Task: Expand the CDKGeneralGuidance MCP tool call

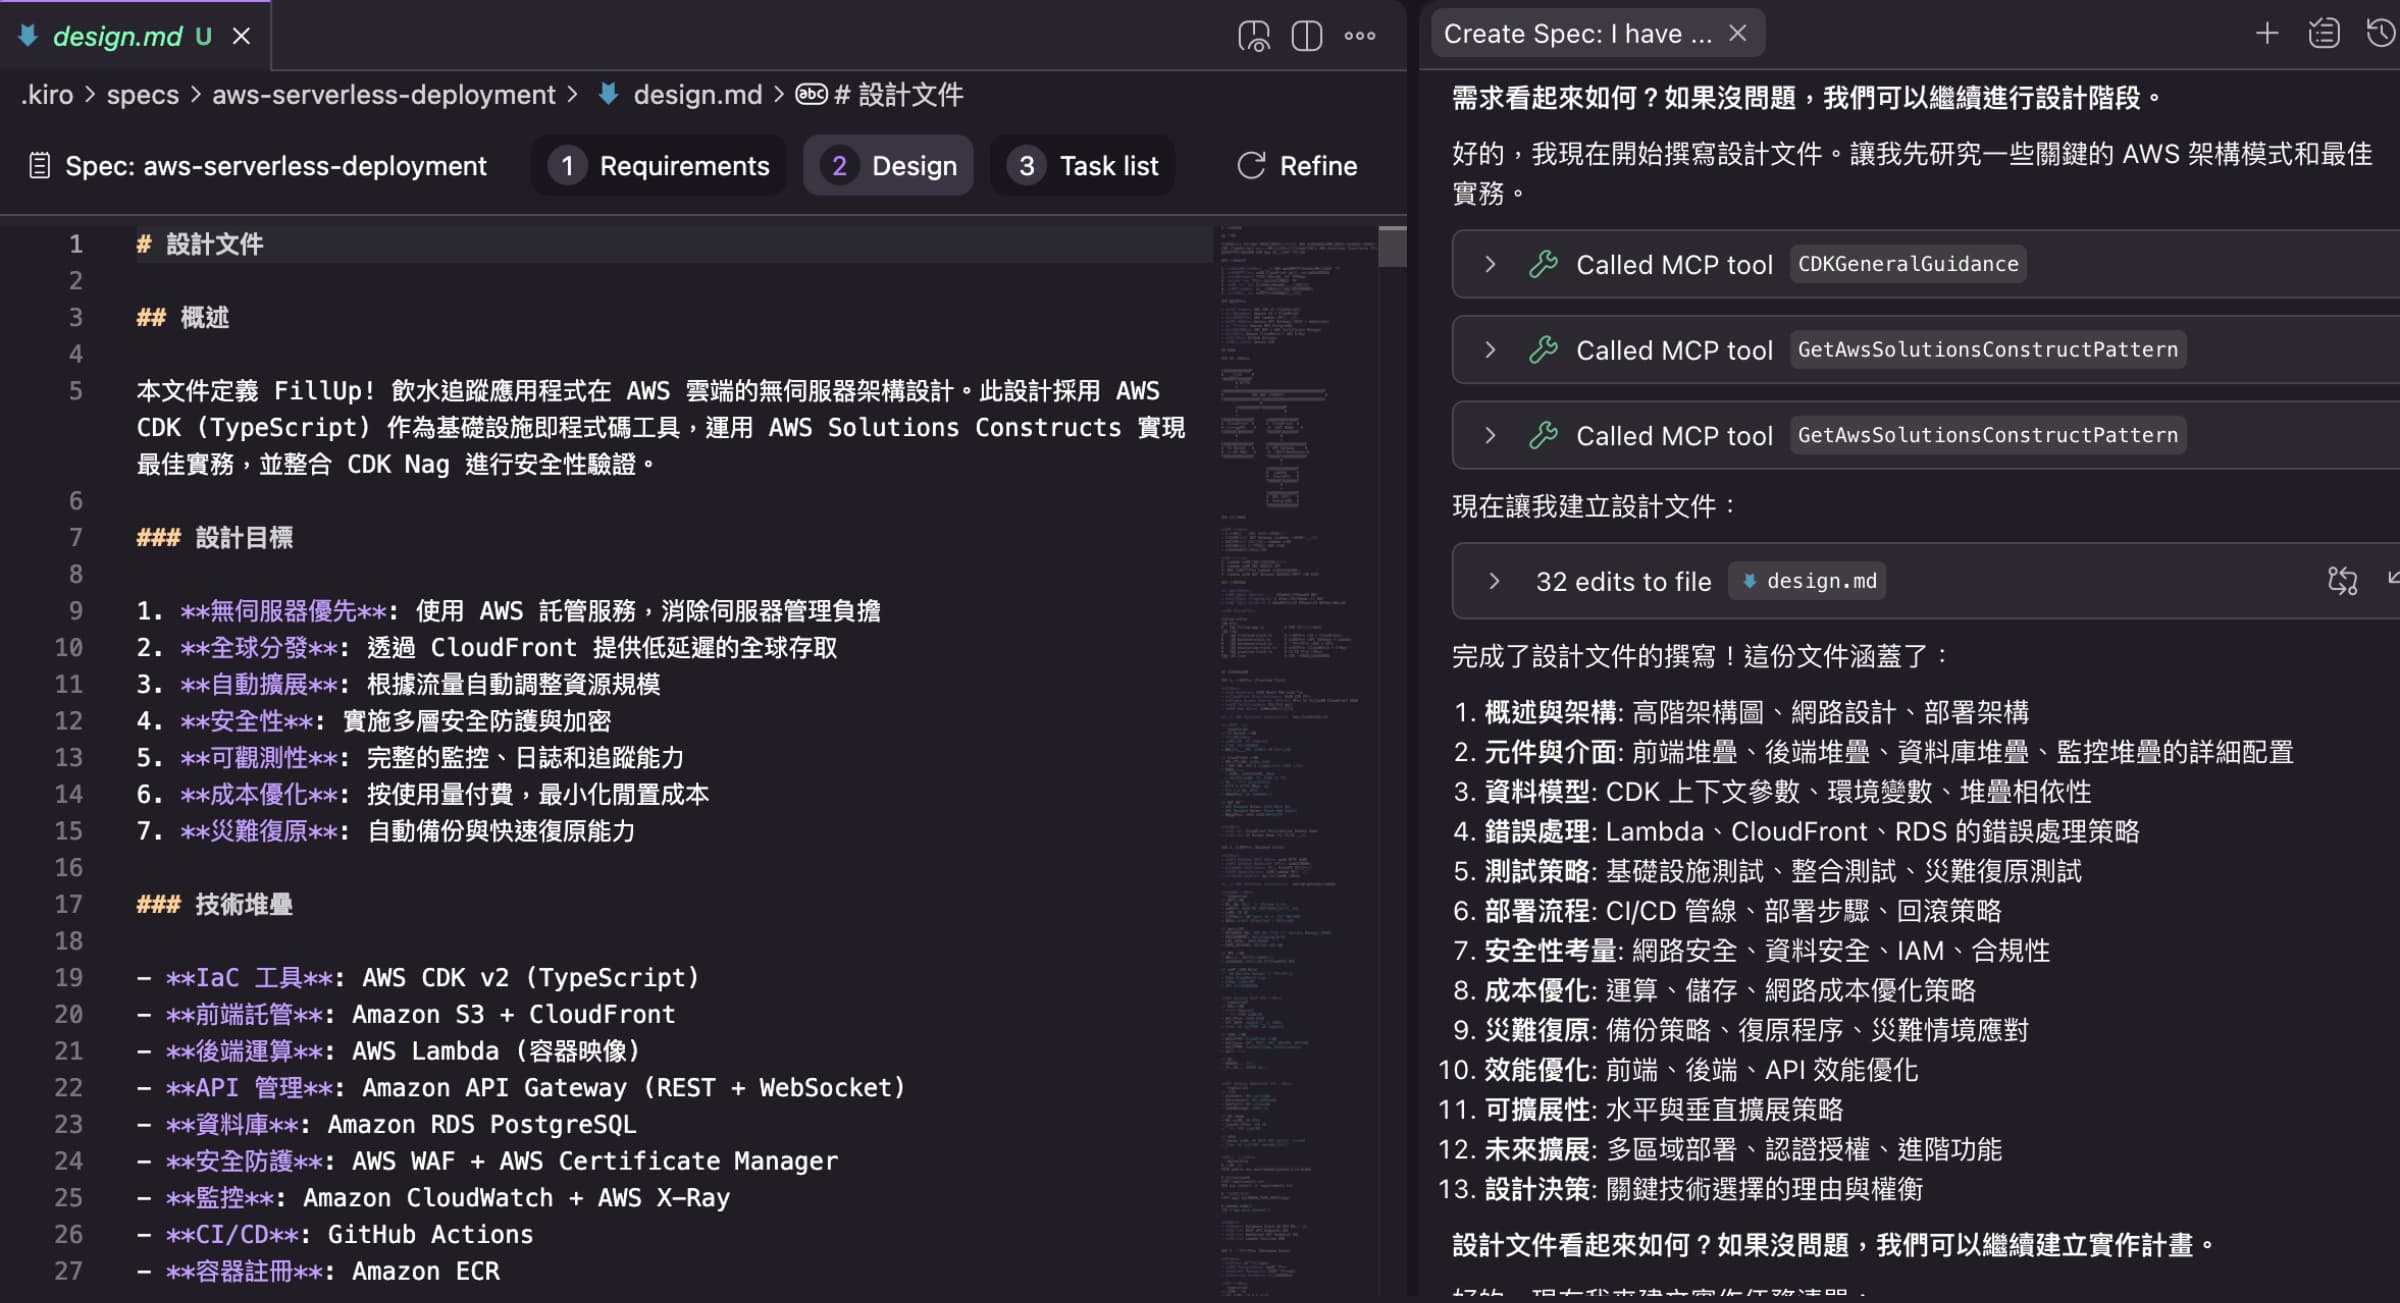Action: coord(1491,263)
